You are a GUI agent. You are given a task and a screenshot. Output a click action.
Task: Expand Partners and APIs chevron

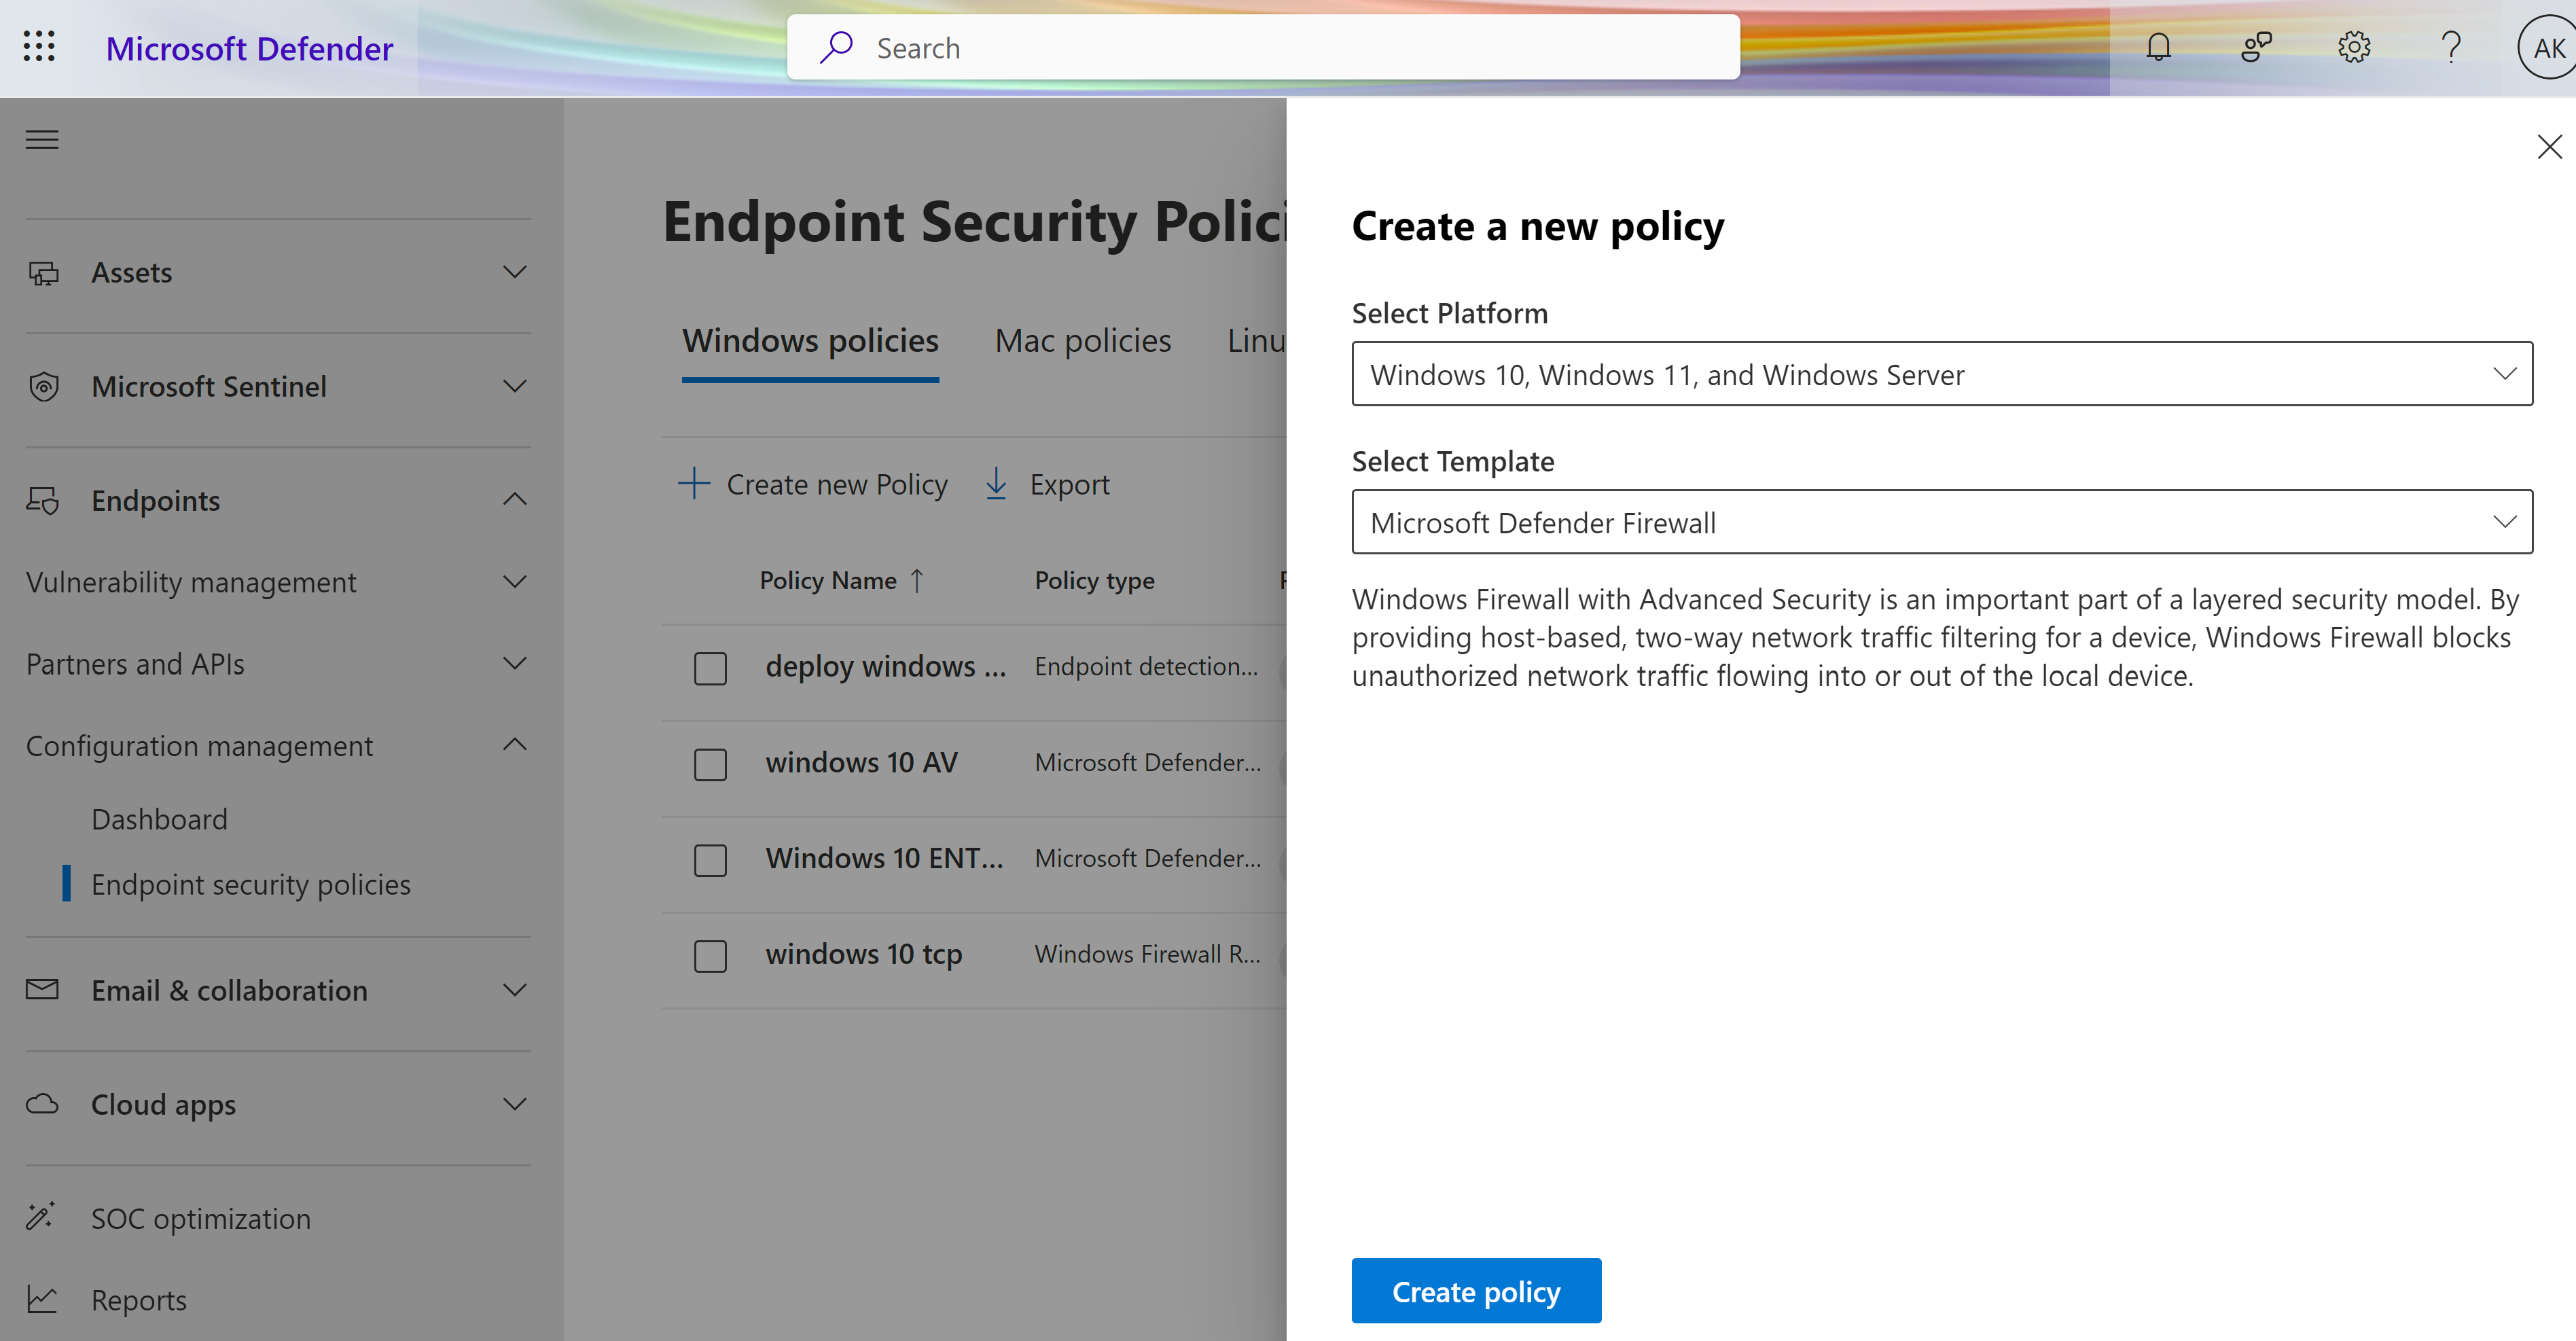[515, 664]
